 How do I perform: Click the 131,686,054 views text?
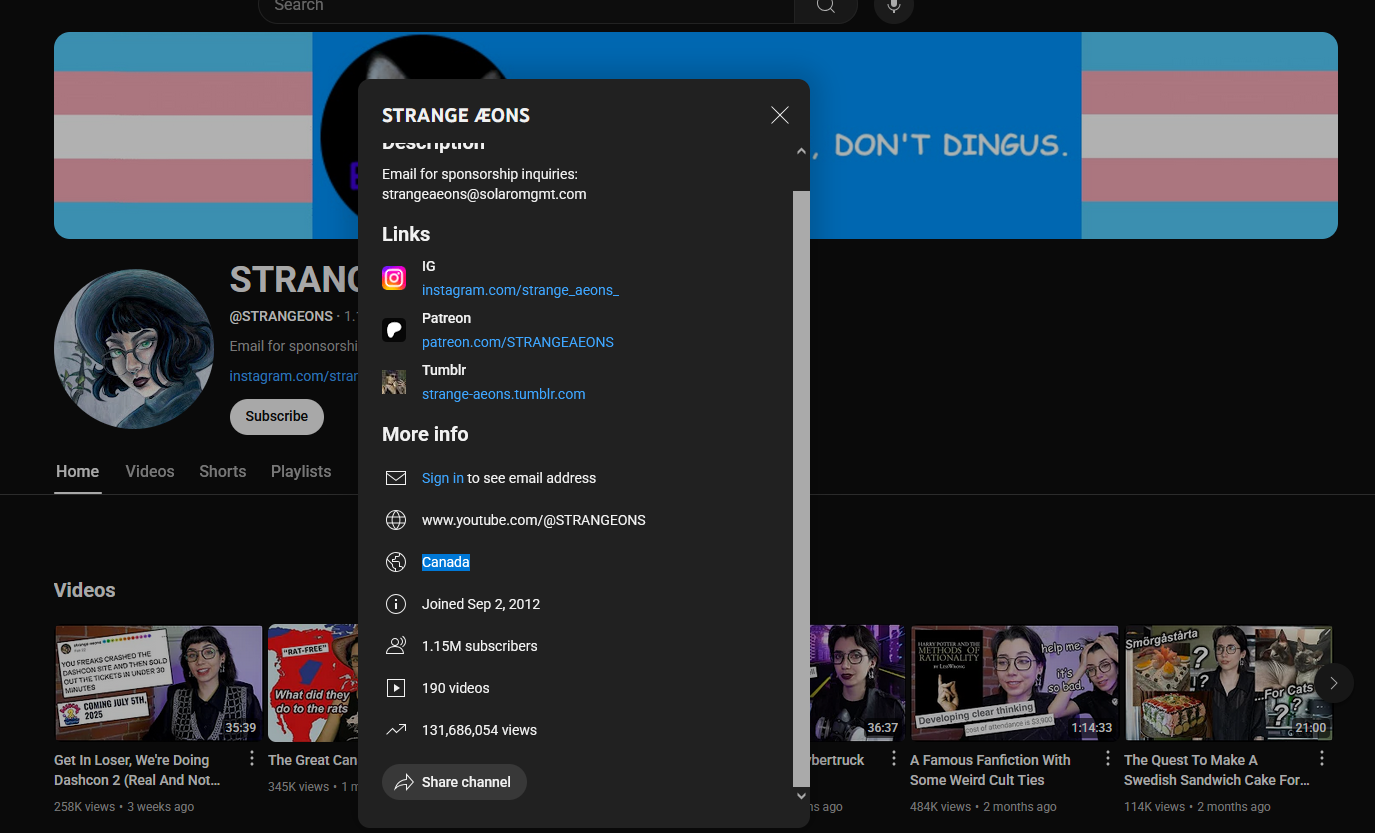point(479,730)
